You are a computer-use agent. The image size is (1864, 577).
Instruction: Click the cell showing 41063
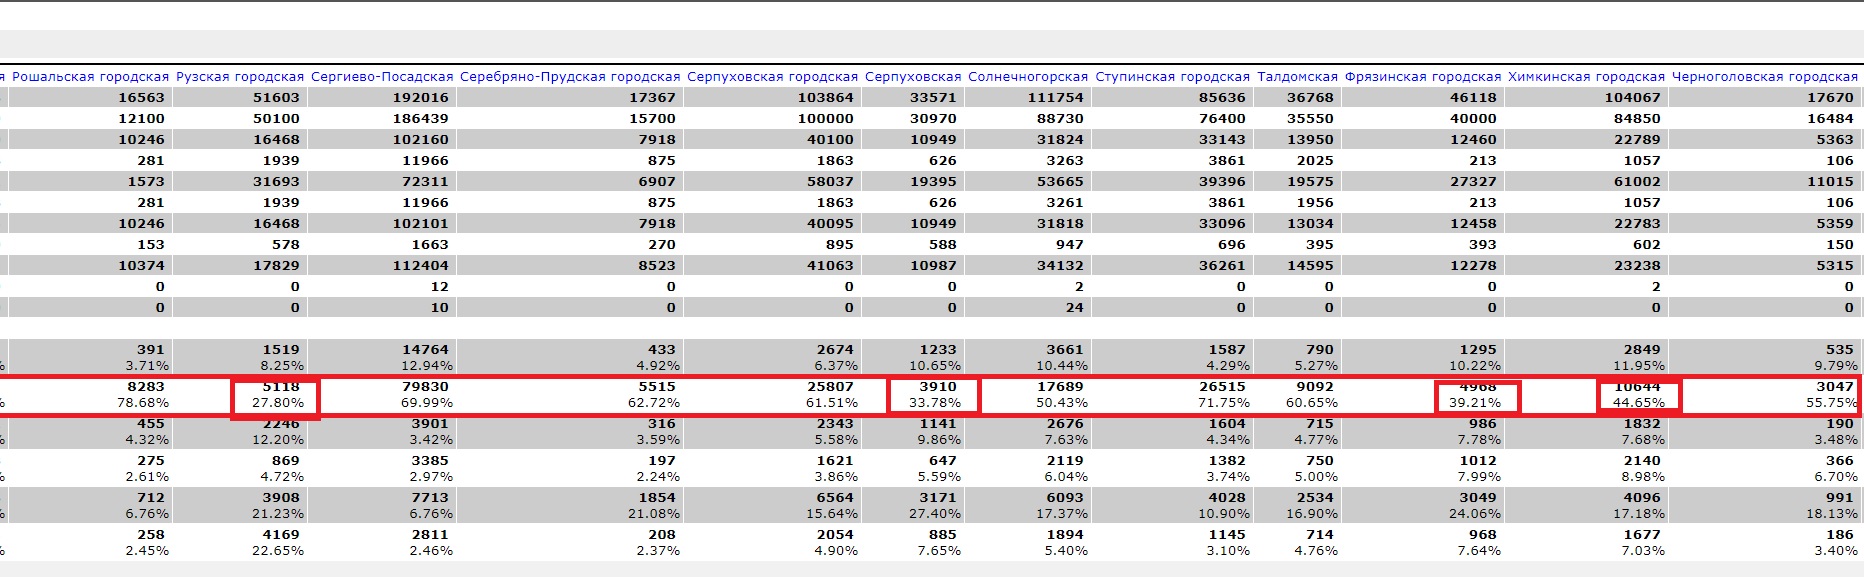pyautogui.click(x=772, y=265)
